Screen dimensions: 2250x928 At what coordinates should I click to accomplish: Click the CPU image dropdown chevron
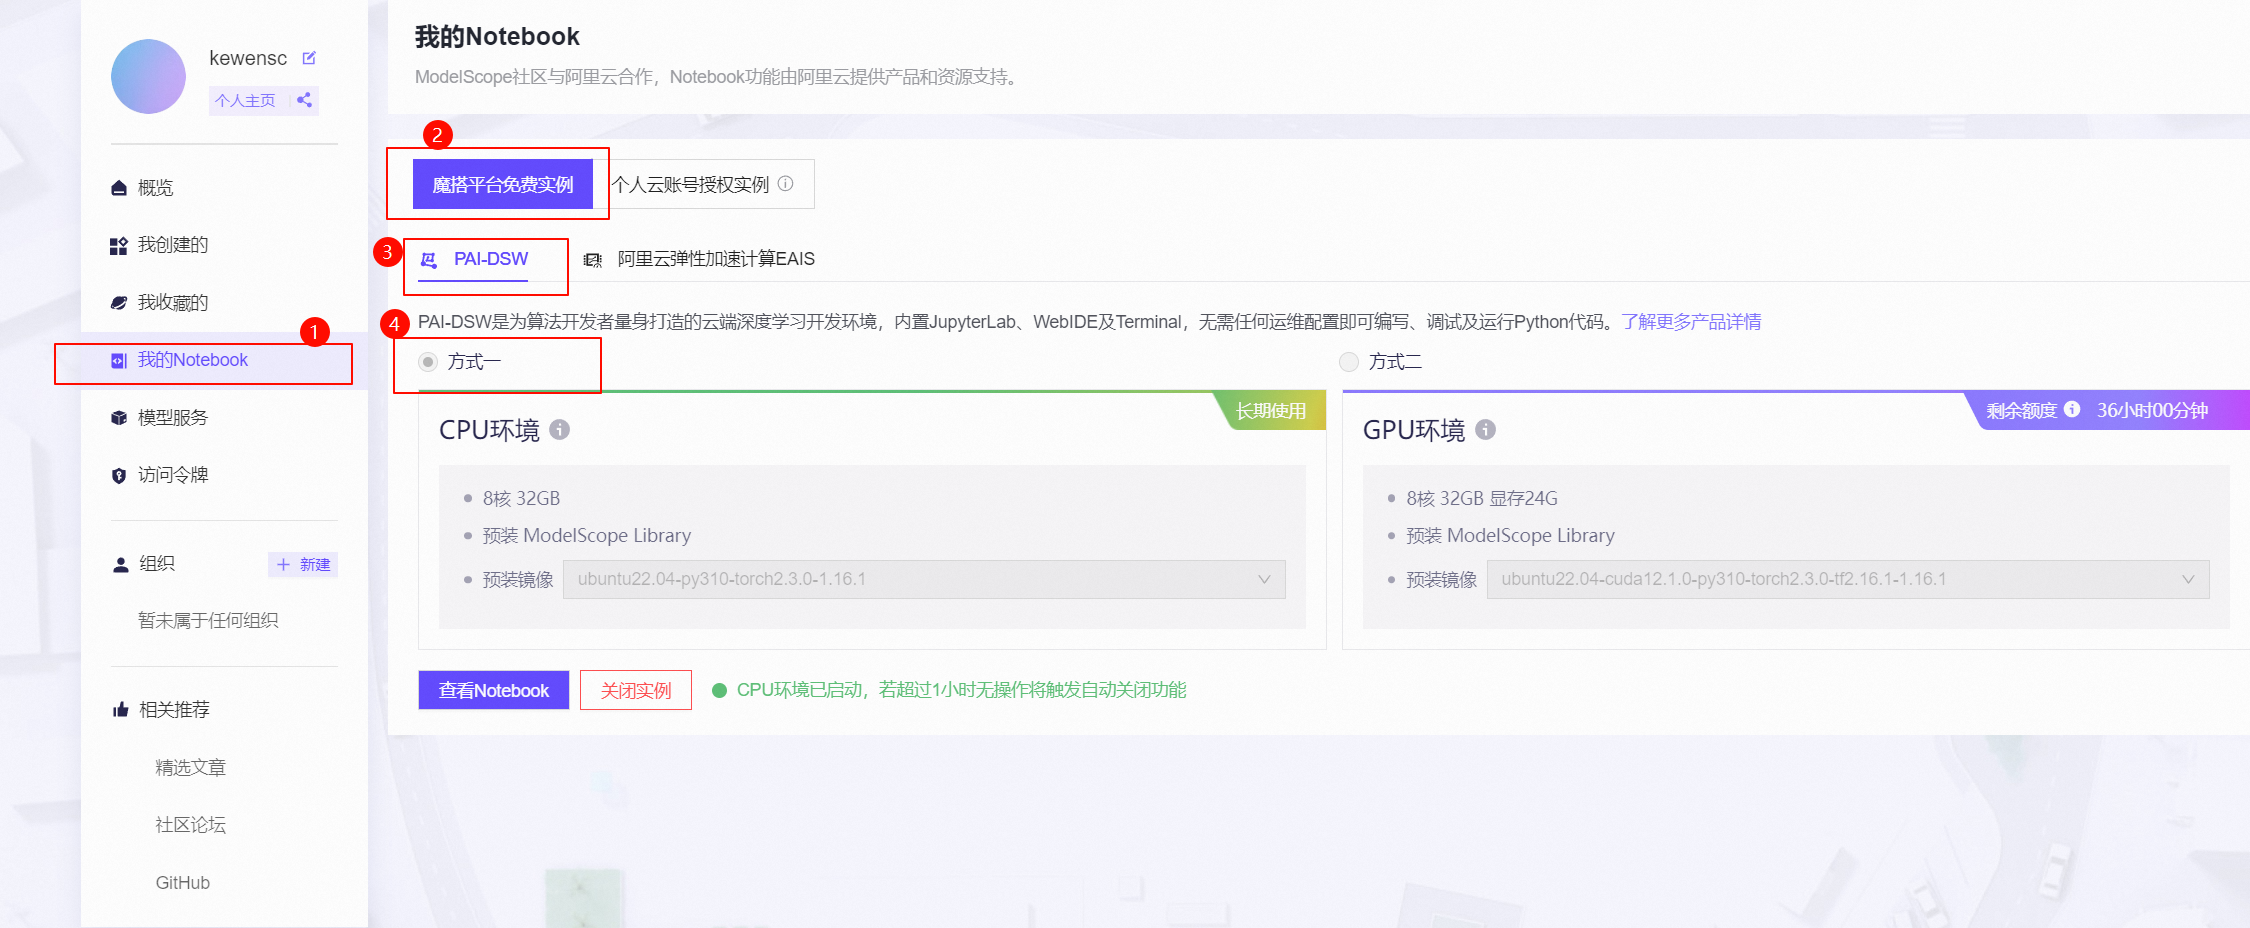[1264, 580]
